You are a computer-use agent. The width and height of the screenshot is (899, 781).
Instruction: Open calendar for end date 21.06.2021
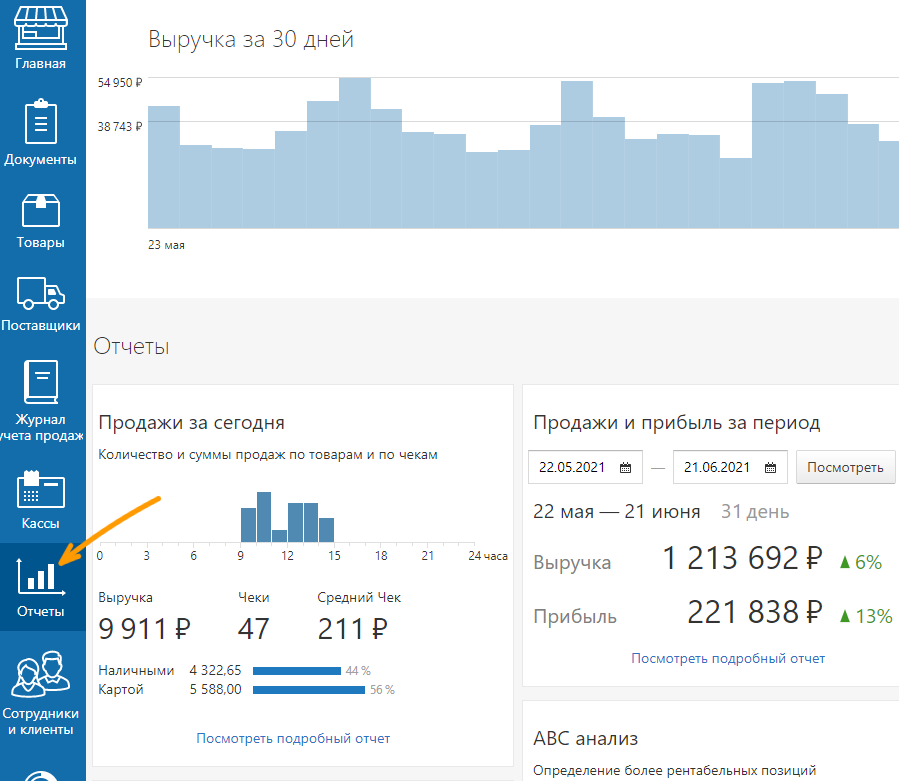(770, 468)
